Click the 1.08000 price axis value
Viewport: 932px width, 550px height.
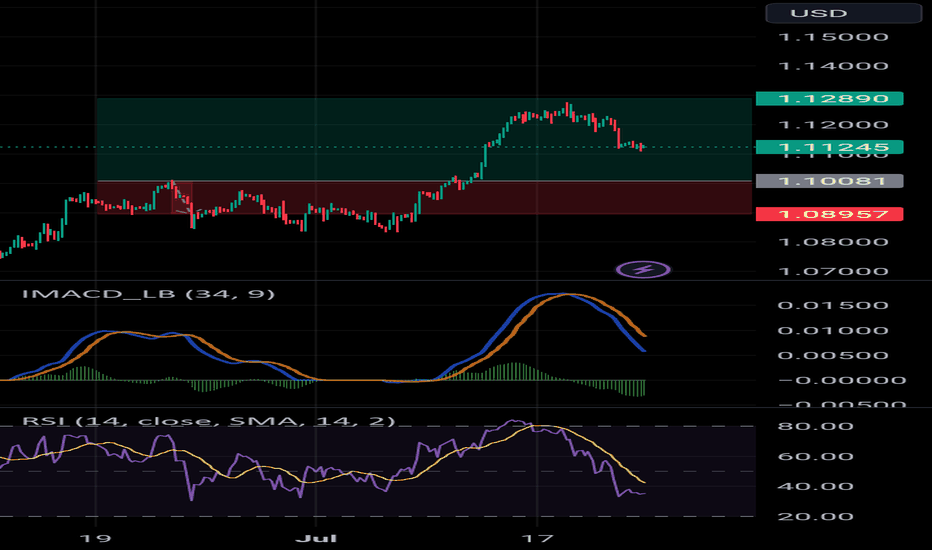(x=833, y=242)
